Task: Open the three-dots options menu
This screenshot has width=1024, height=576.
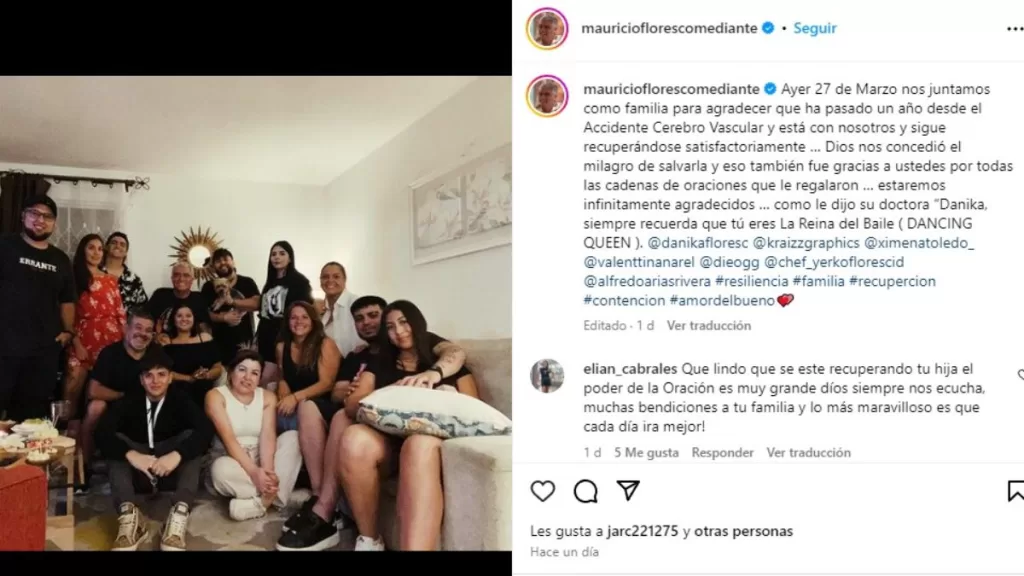Action: [x=1015, y=28]
